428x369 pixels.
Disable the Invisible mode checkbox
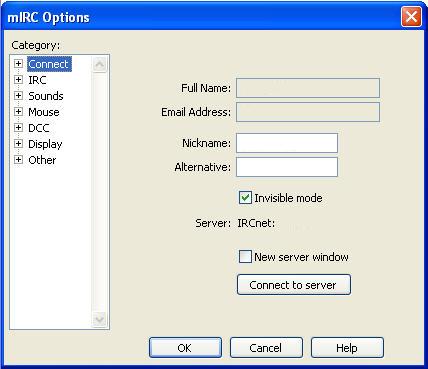click(245, 198)
